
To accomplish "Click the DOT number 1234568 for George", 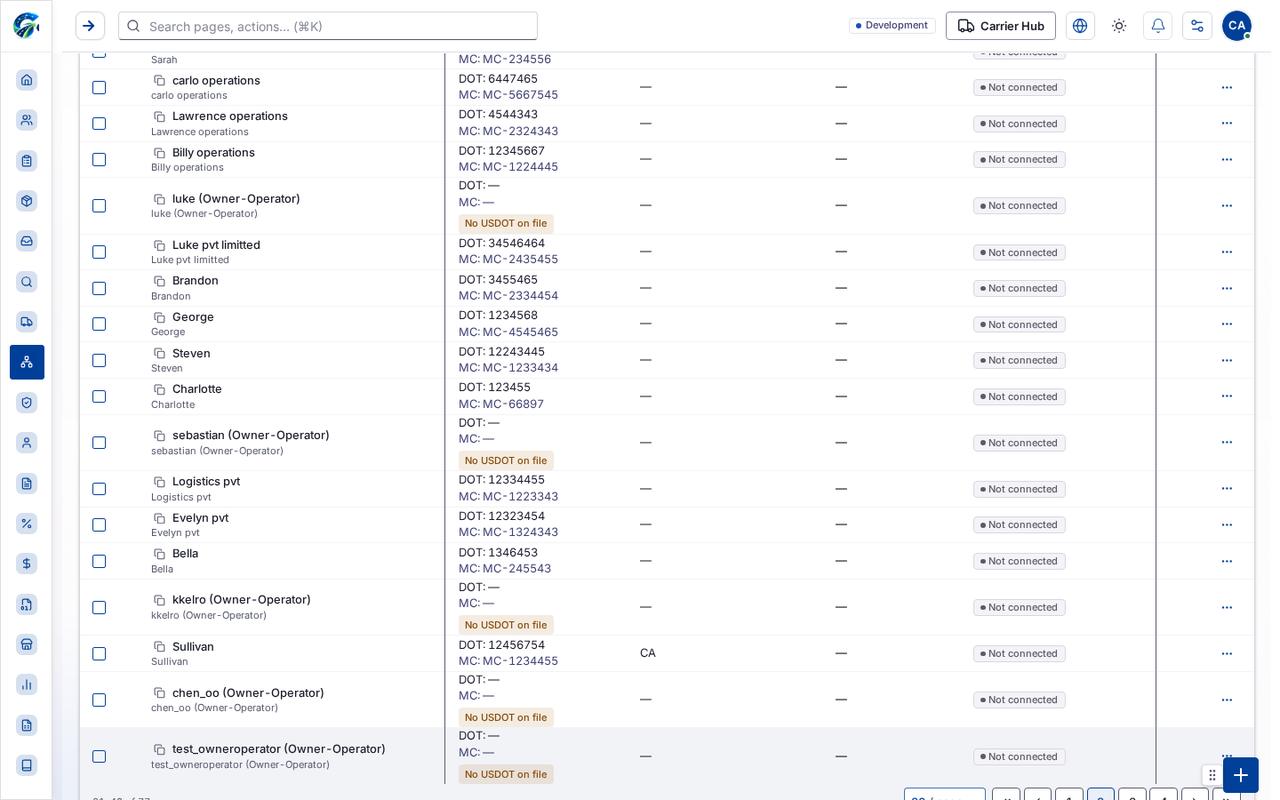I will click(513, 315).
